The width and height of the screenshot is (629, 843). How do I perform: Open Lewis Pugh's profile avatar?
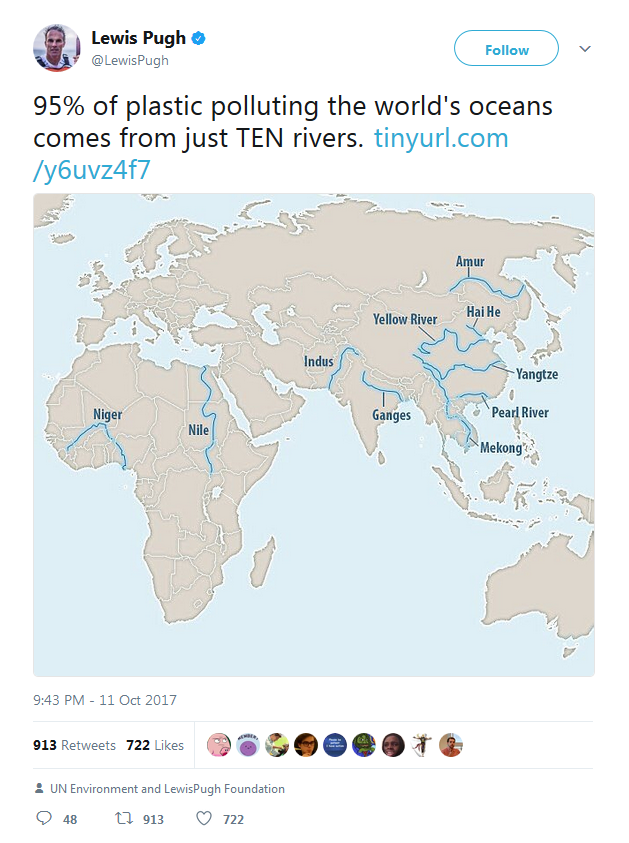(60, 46)
